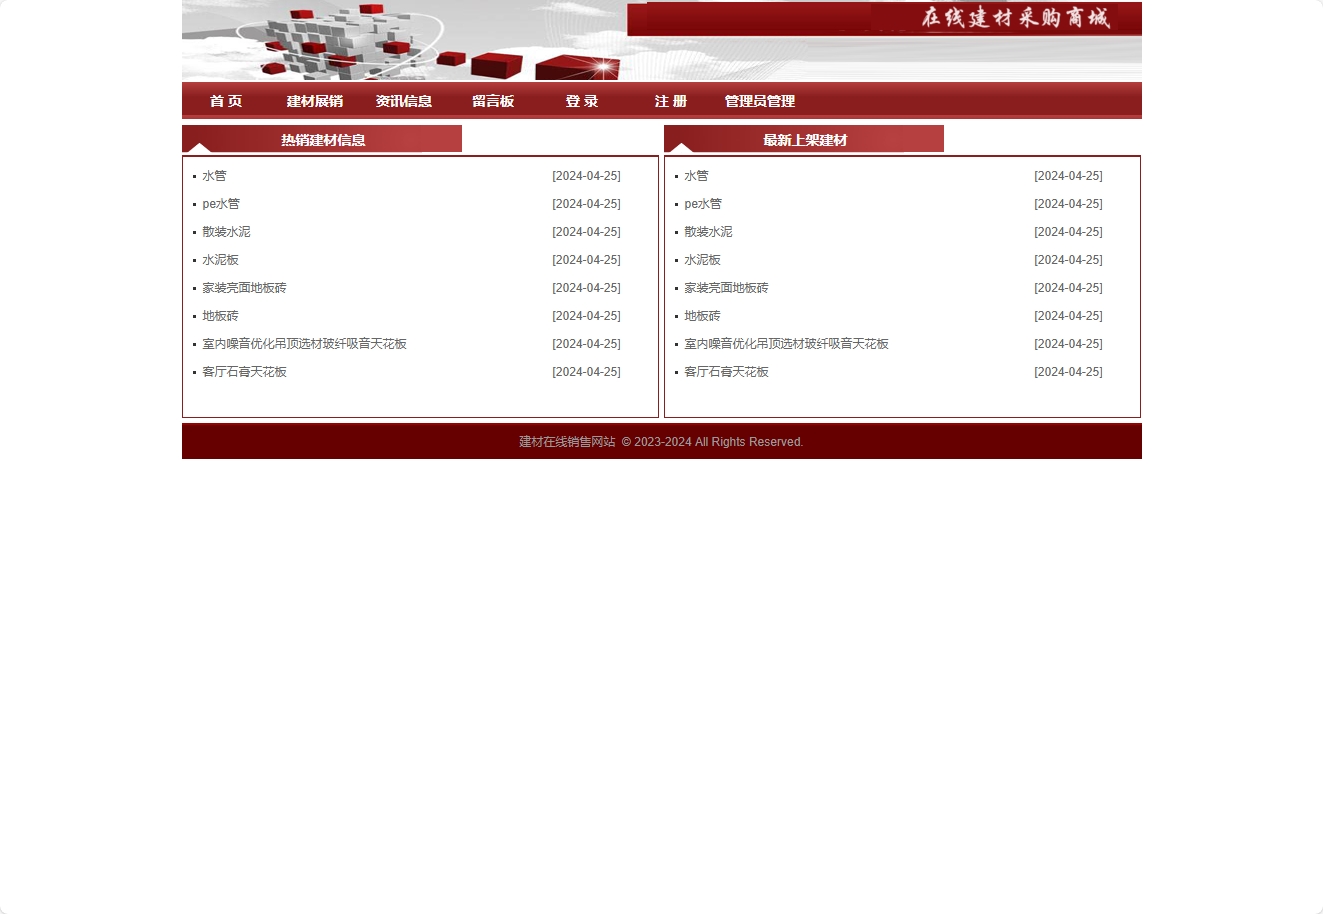The width and height of the screenshot is (1323, 914).
Task: View 地板砖 in the new arrivals list
Action: (702, 315)
